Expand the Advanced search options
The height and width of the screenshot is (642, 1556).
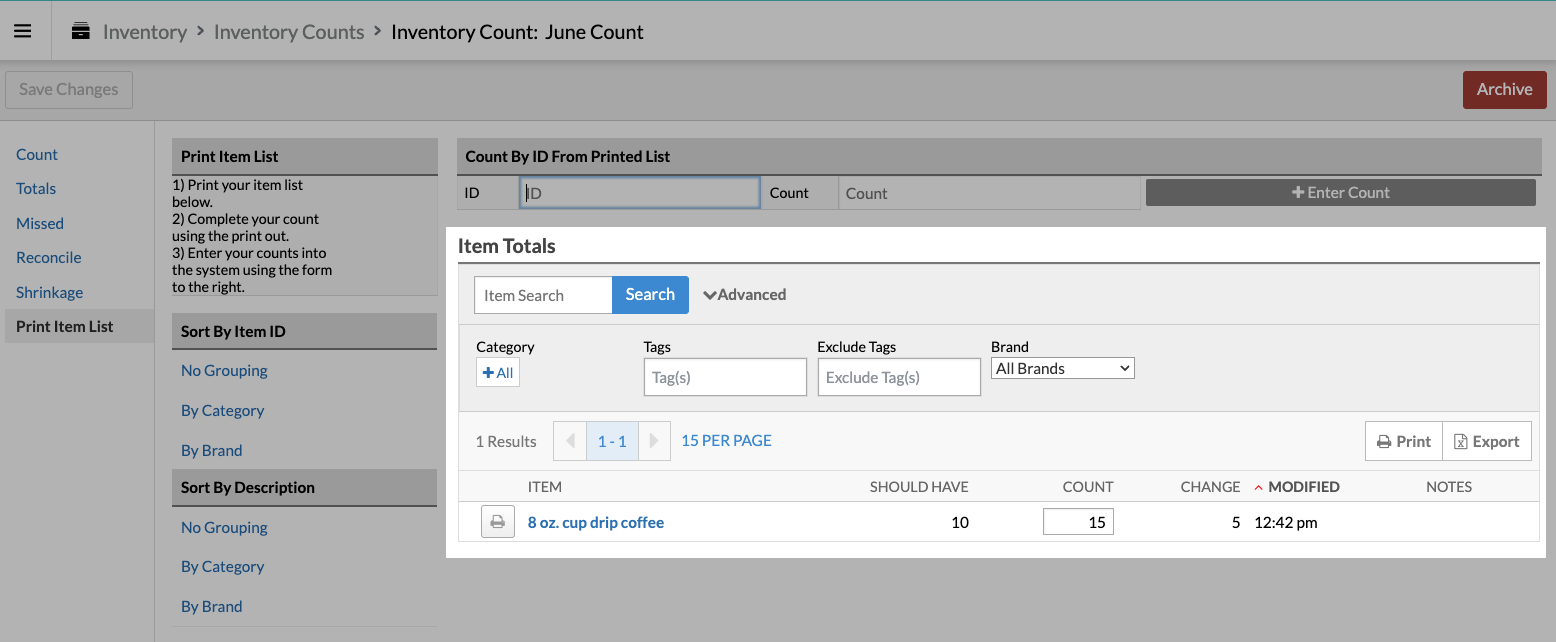(744, 295)
